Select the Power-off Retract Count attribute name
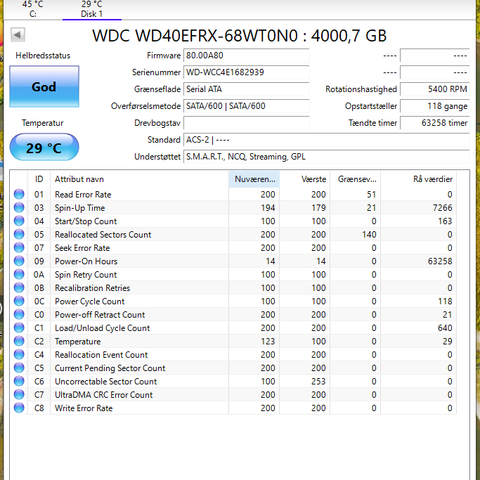The image size is (480, 480). click(x=100, y=315)
